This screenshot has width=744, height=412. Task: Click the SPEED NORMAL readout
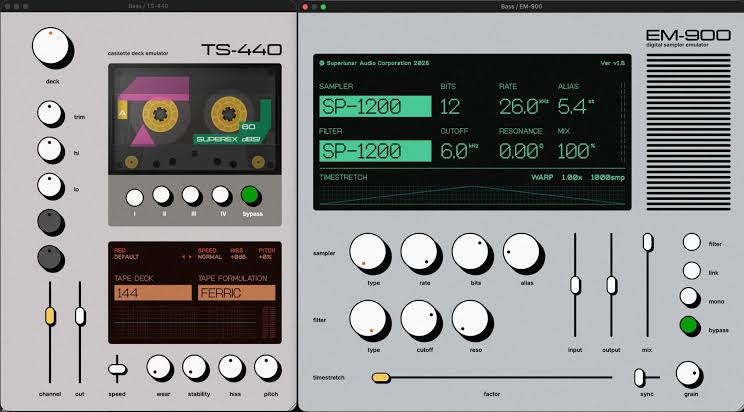tap(210, 253)
